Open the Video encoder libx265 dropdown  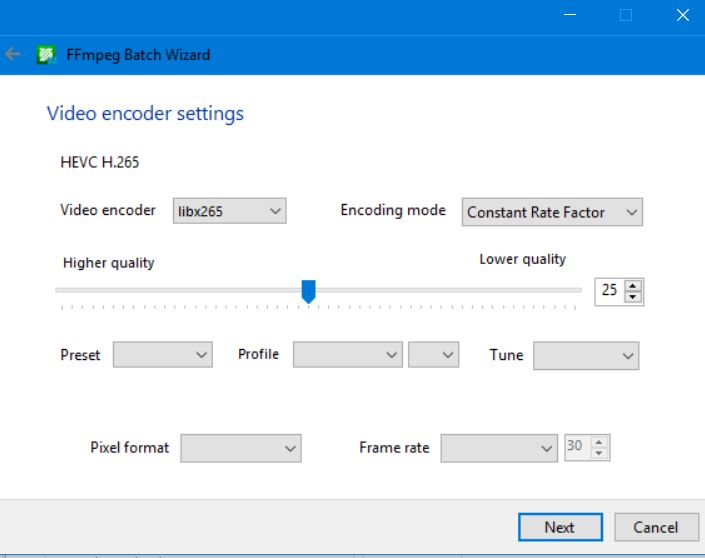pos(230,211)
